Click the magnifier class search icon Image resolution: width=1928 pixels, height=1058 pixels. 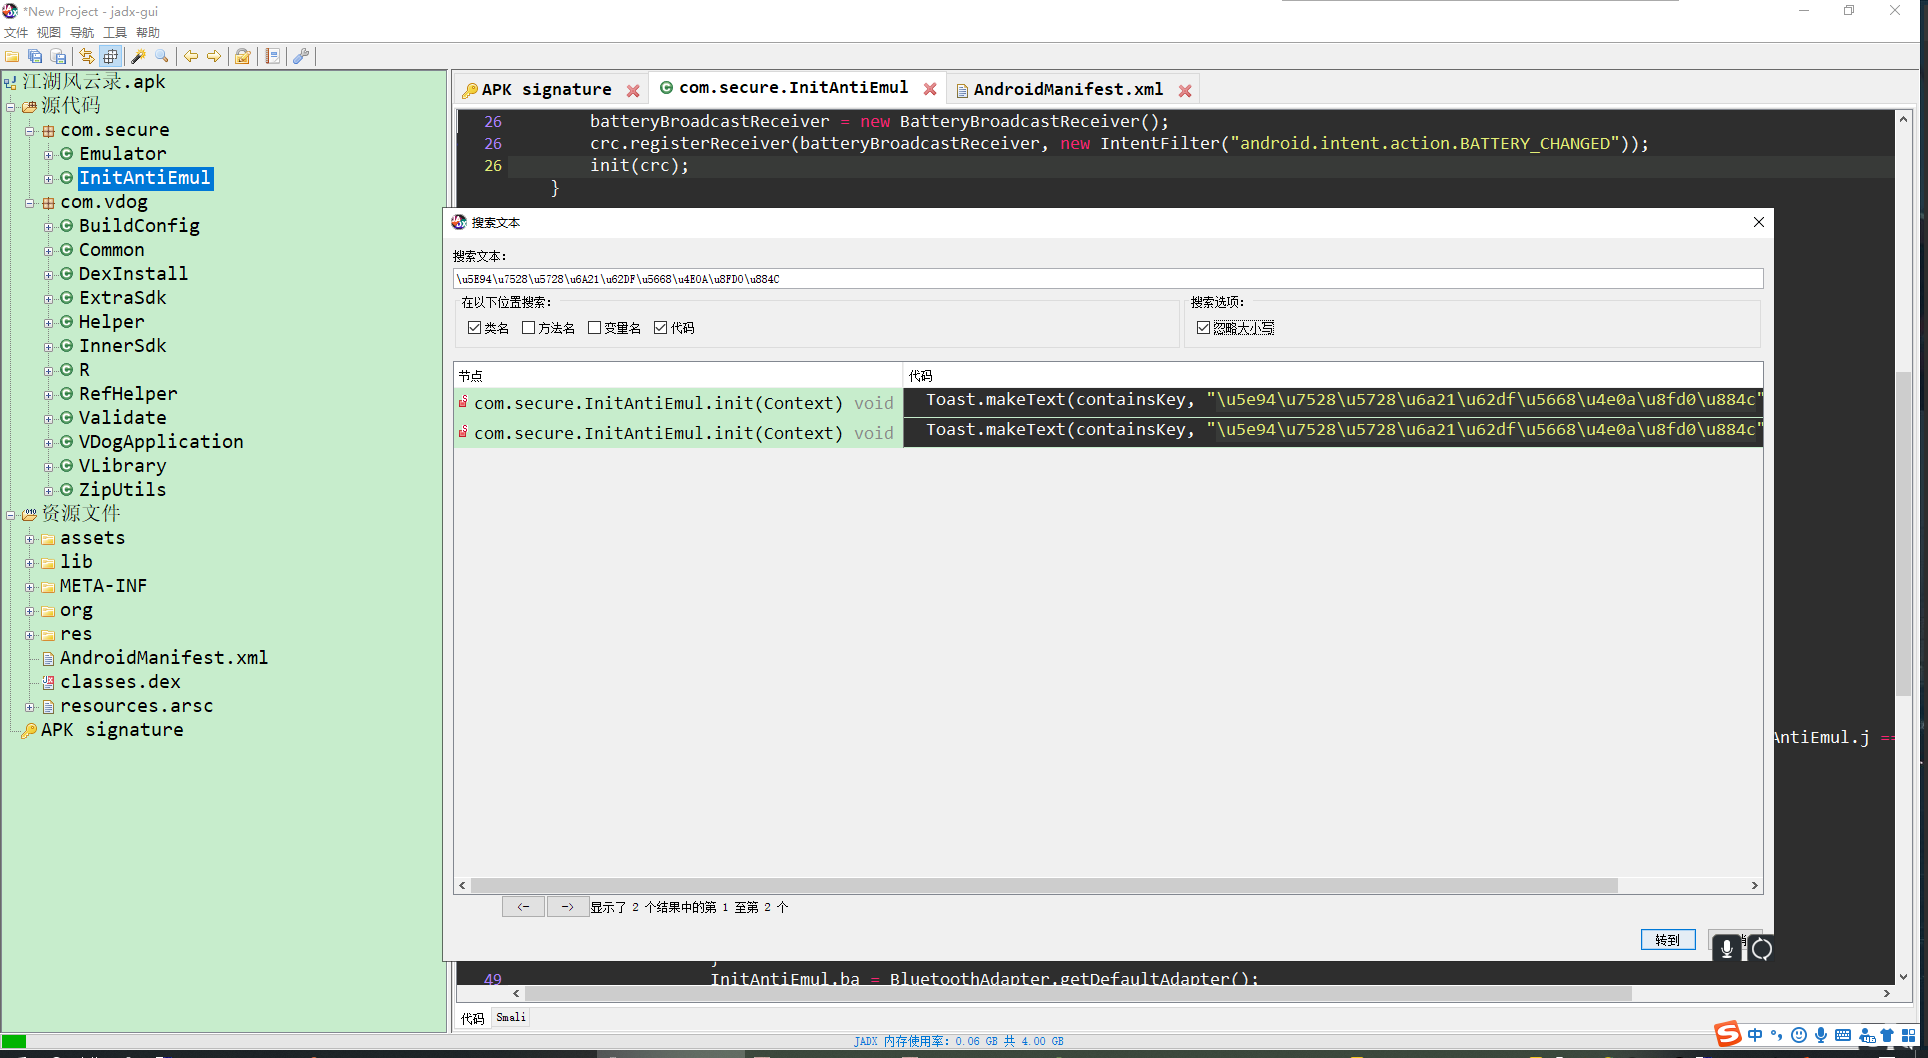(162, 56)
